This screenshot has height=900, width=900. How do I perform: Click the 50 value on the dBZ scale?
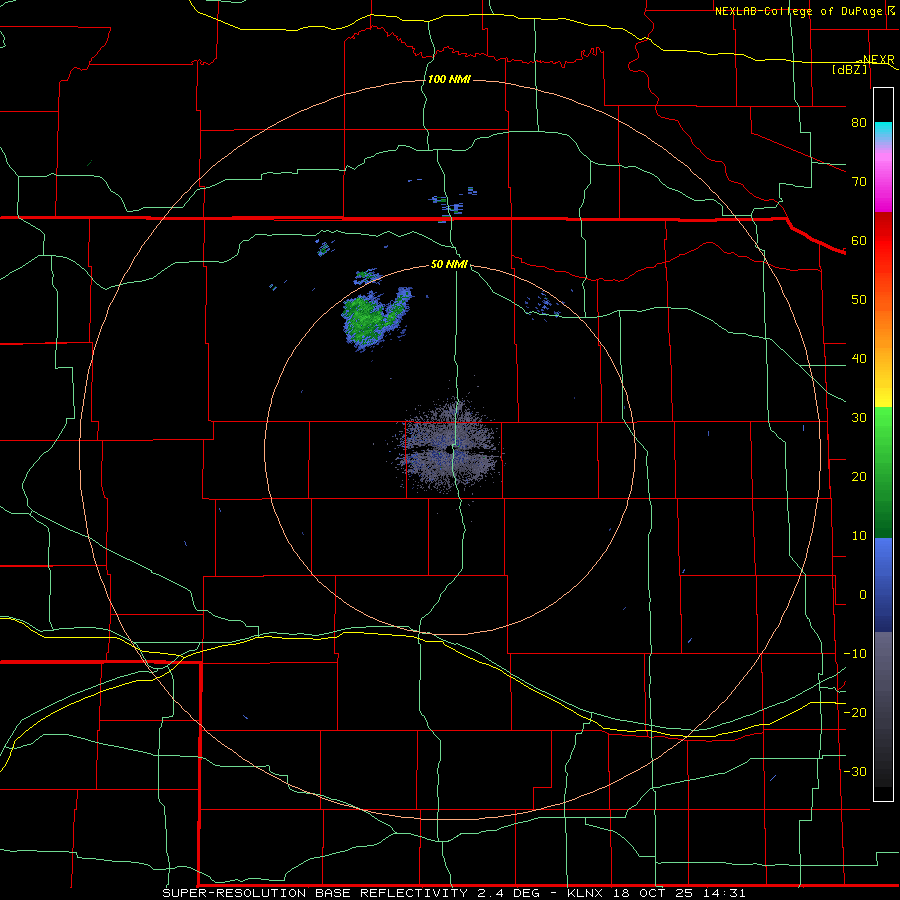859,300
